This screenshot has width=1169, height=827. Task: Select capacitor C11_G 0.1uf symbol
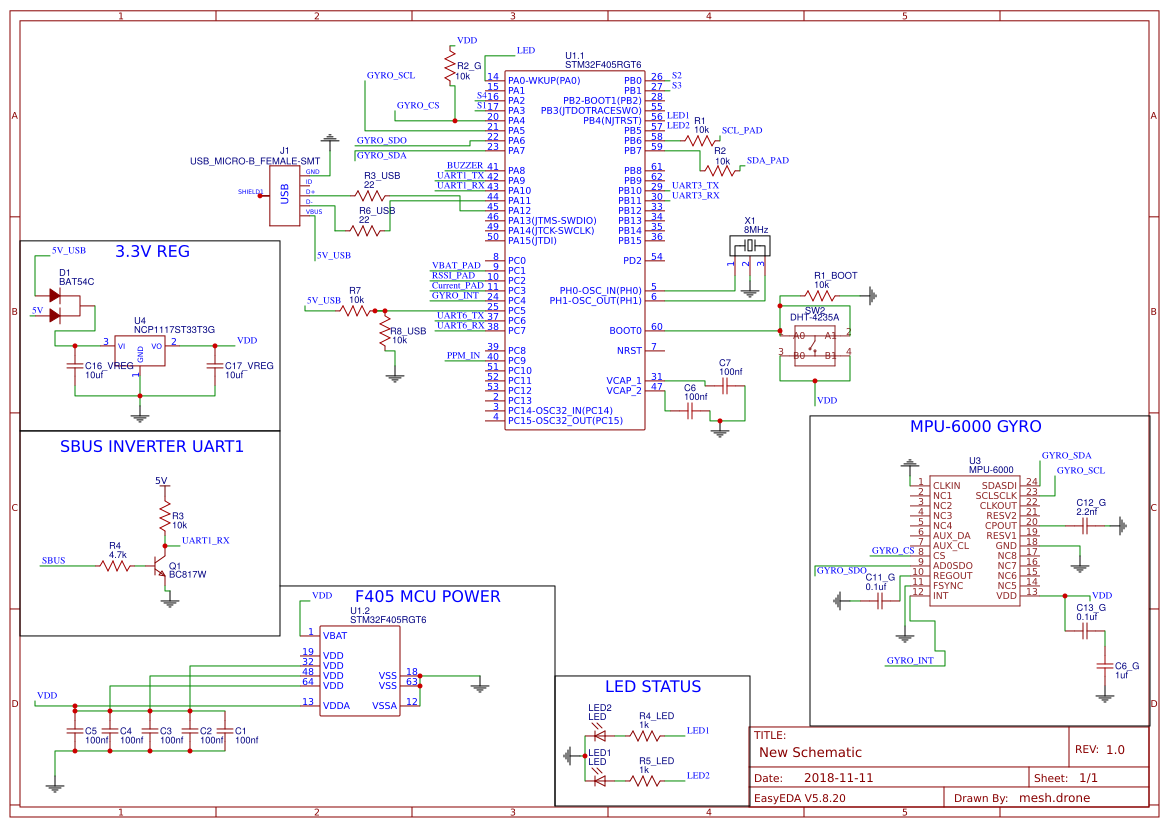[880, 600]
